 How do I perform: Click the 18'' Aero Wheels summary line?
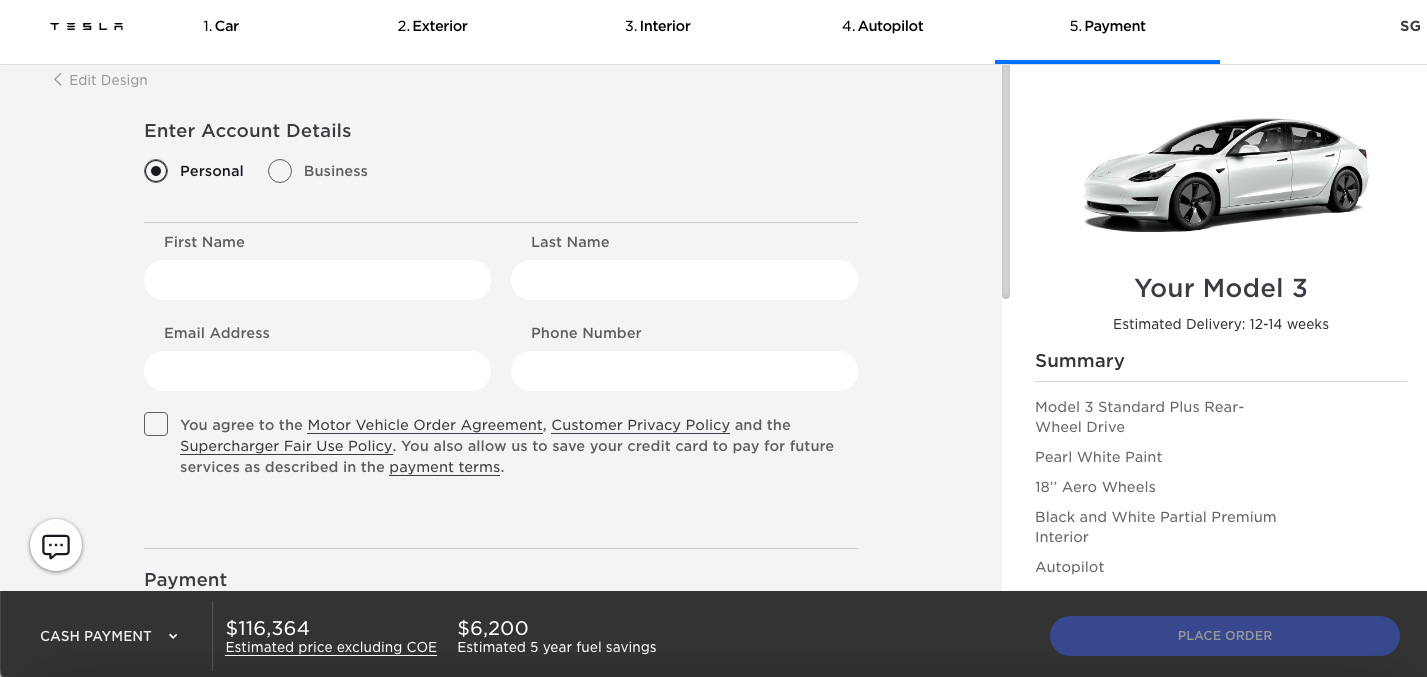(1095, 487)
